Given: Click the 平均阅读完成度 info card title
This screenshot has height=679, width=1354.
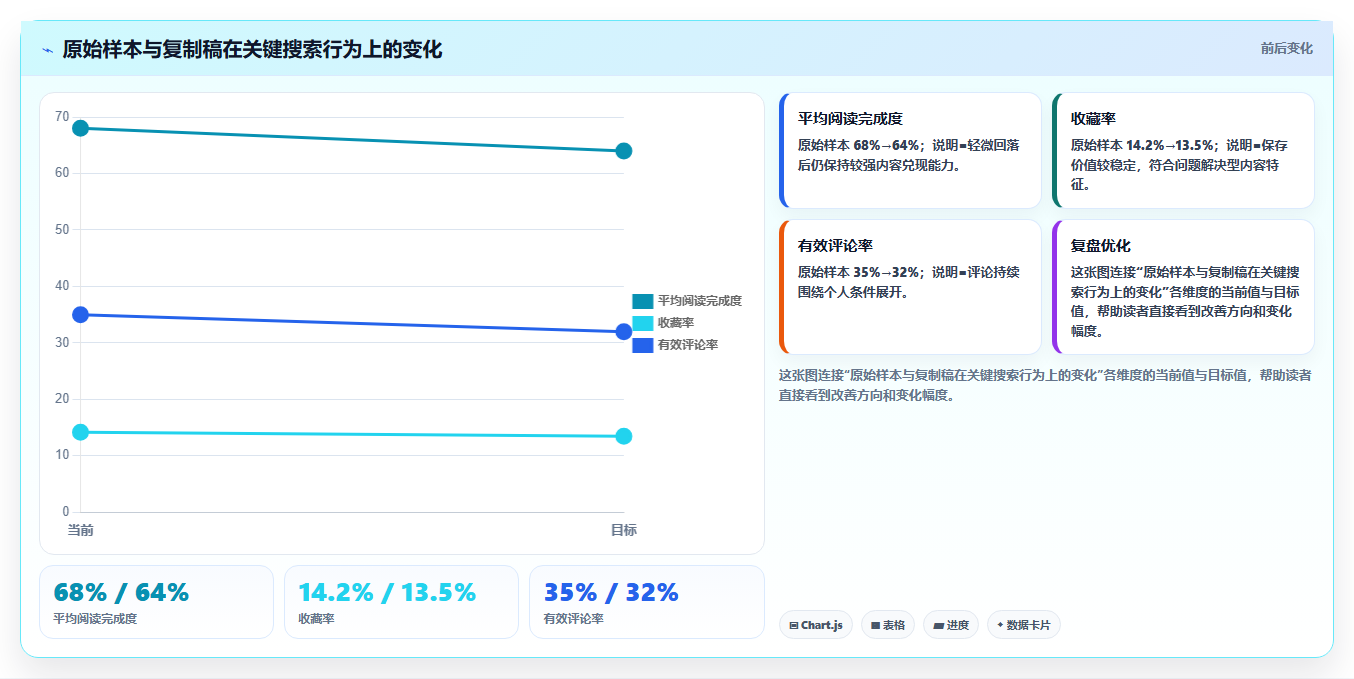Looking at the screenshot, I should (850, 118).
